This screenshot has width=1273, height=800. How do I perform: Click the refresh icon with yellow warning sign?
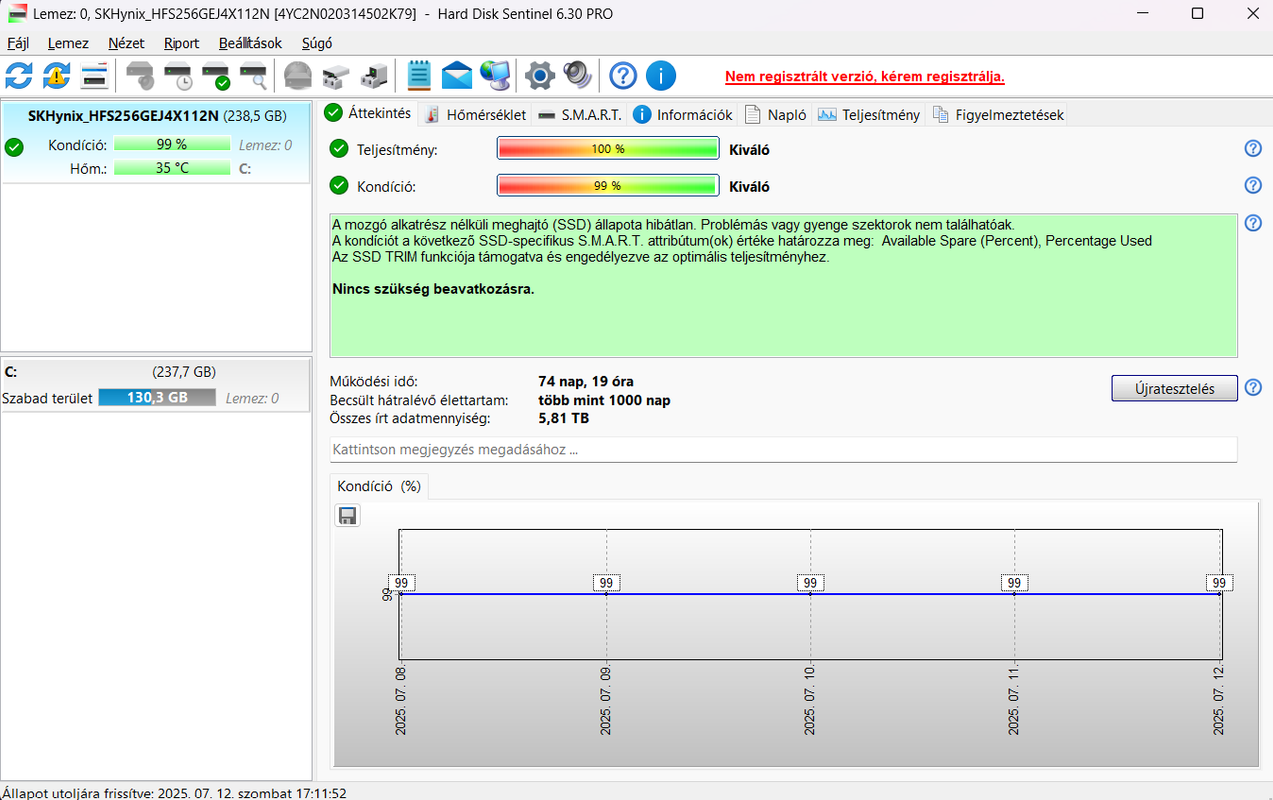pos(56,75)
